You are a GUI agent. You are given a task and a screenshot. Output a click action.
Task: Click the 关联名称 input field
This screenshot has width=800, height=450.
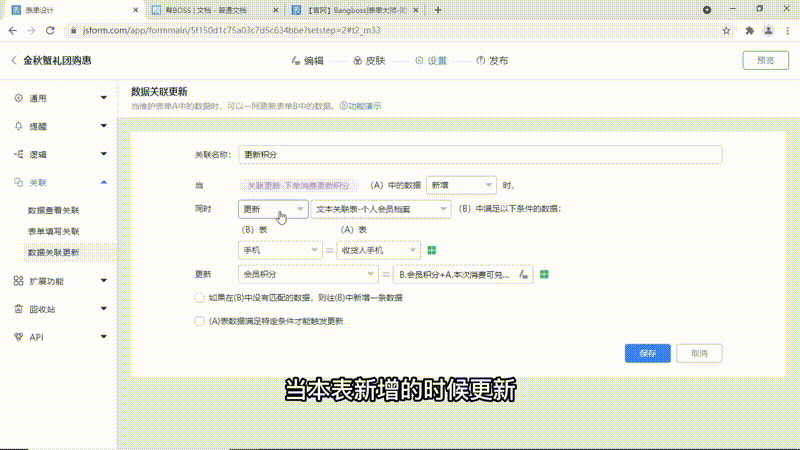coord(480,155)
